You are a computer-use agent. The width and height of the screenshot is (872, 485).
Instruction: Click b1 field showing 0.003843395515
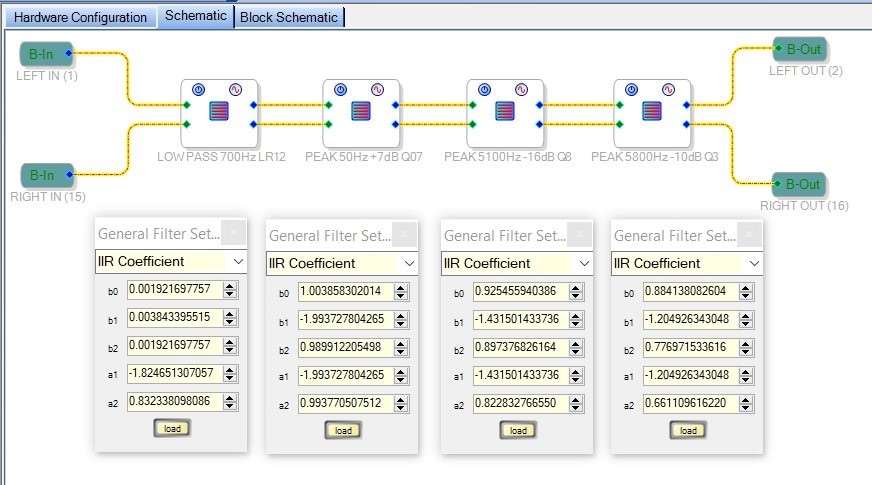pyautogui.click(x=175, y=317)
